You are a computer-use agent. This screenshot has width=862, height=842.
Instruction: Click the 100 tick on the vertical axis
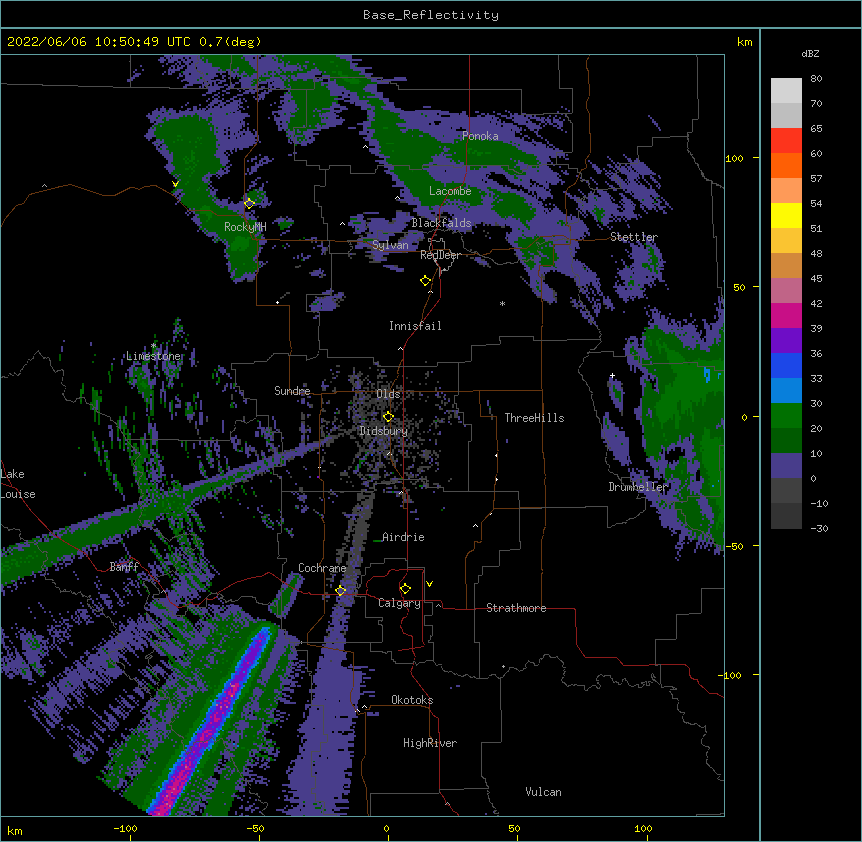(x=734, y=158)
